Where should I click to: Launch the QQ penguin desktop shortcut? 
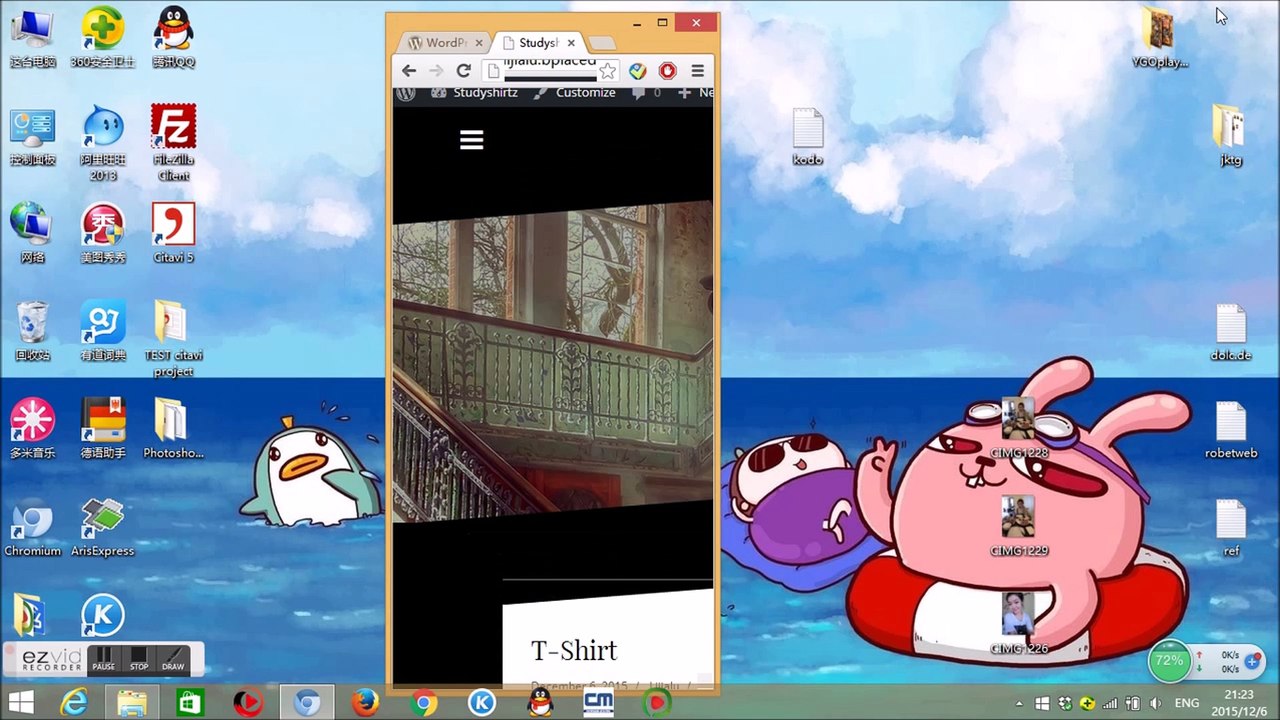[173, 38]
